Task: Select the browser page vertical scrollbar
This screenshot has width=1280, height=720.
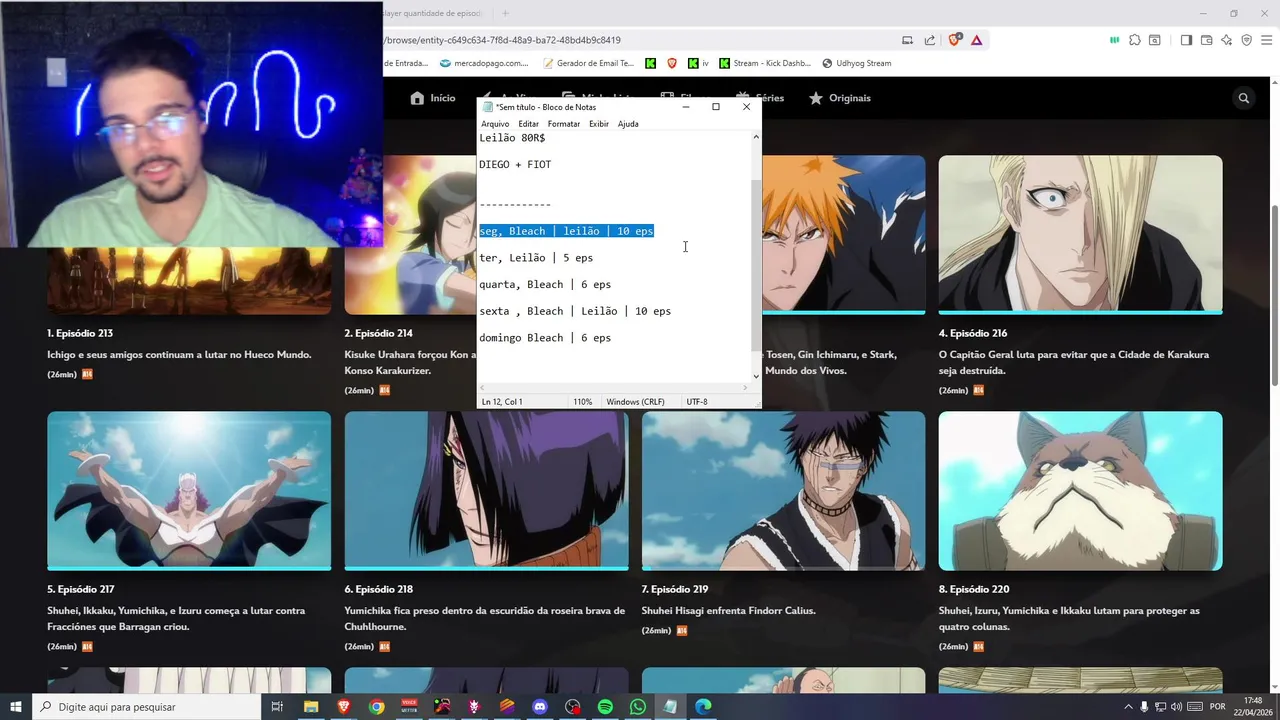Action: click(1274, 294)
